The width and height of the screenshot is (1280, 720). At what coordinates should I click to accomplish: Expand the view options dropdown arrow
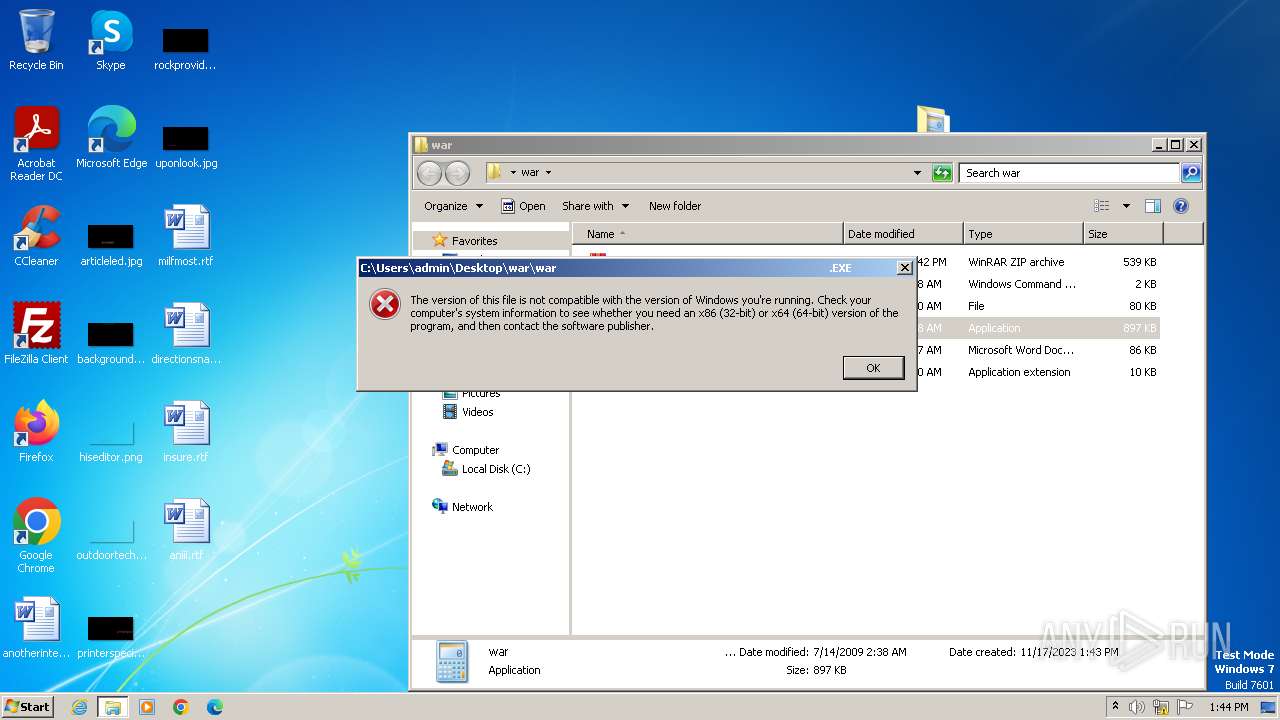(x=1125, y=206)
